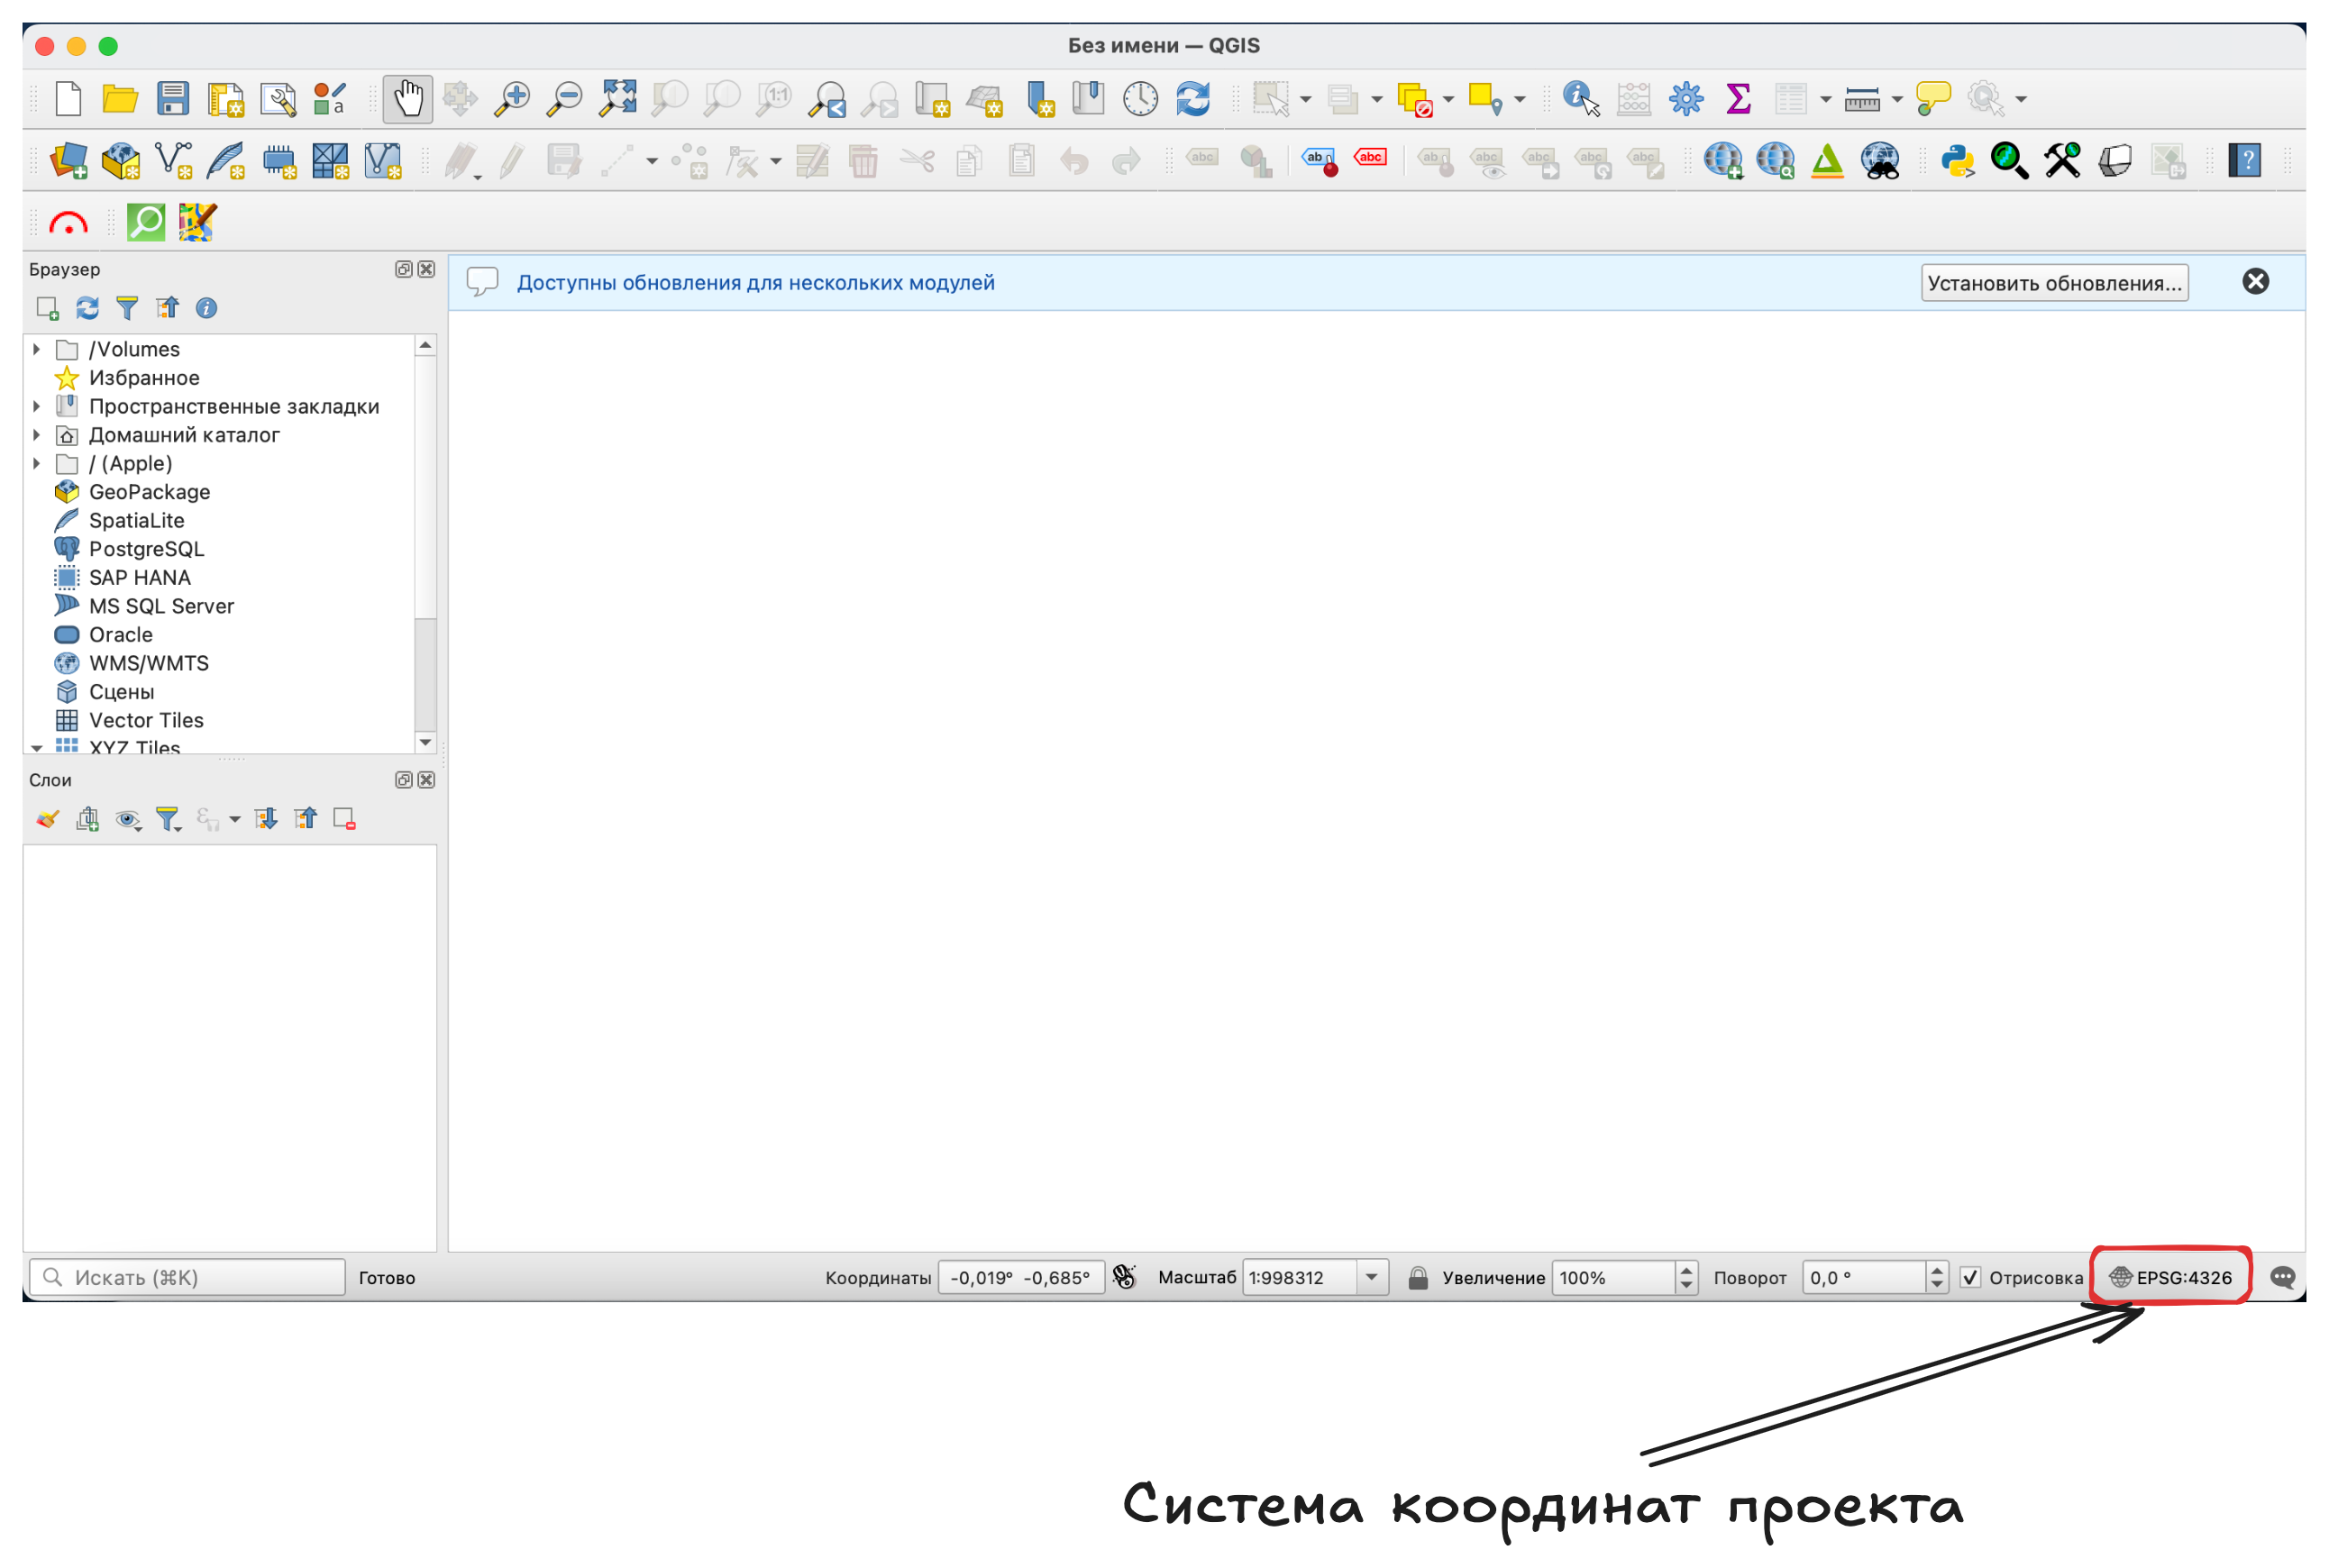Select WMS/WMTS in the browser panel
This screenshot has height=1568, width=2329.
148,663
